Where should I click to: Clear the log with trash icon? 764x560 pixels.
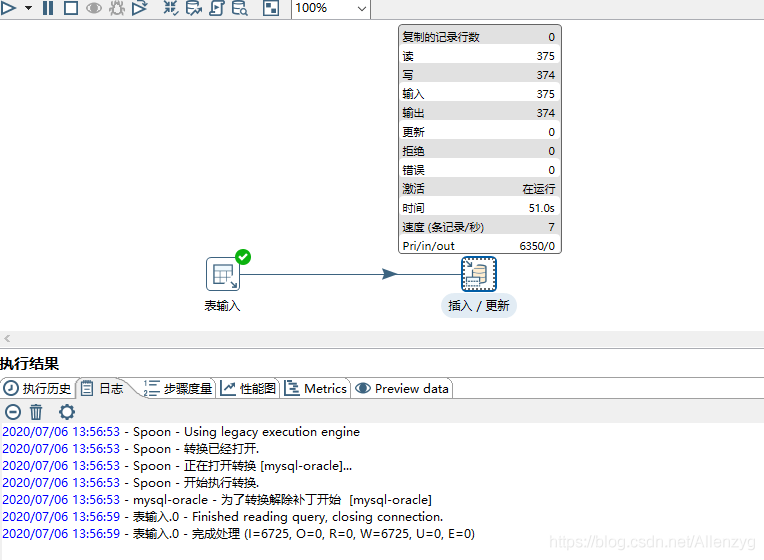(36, 412)
